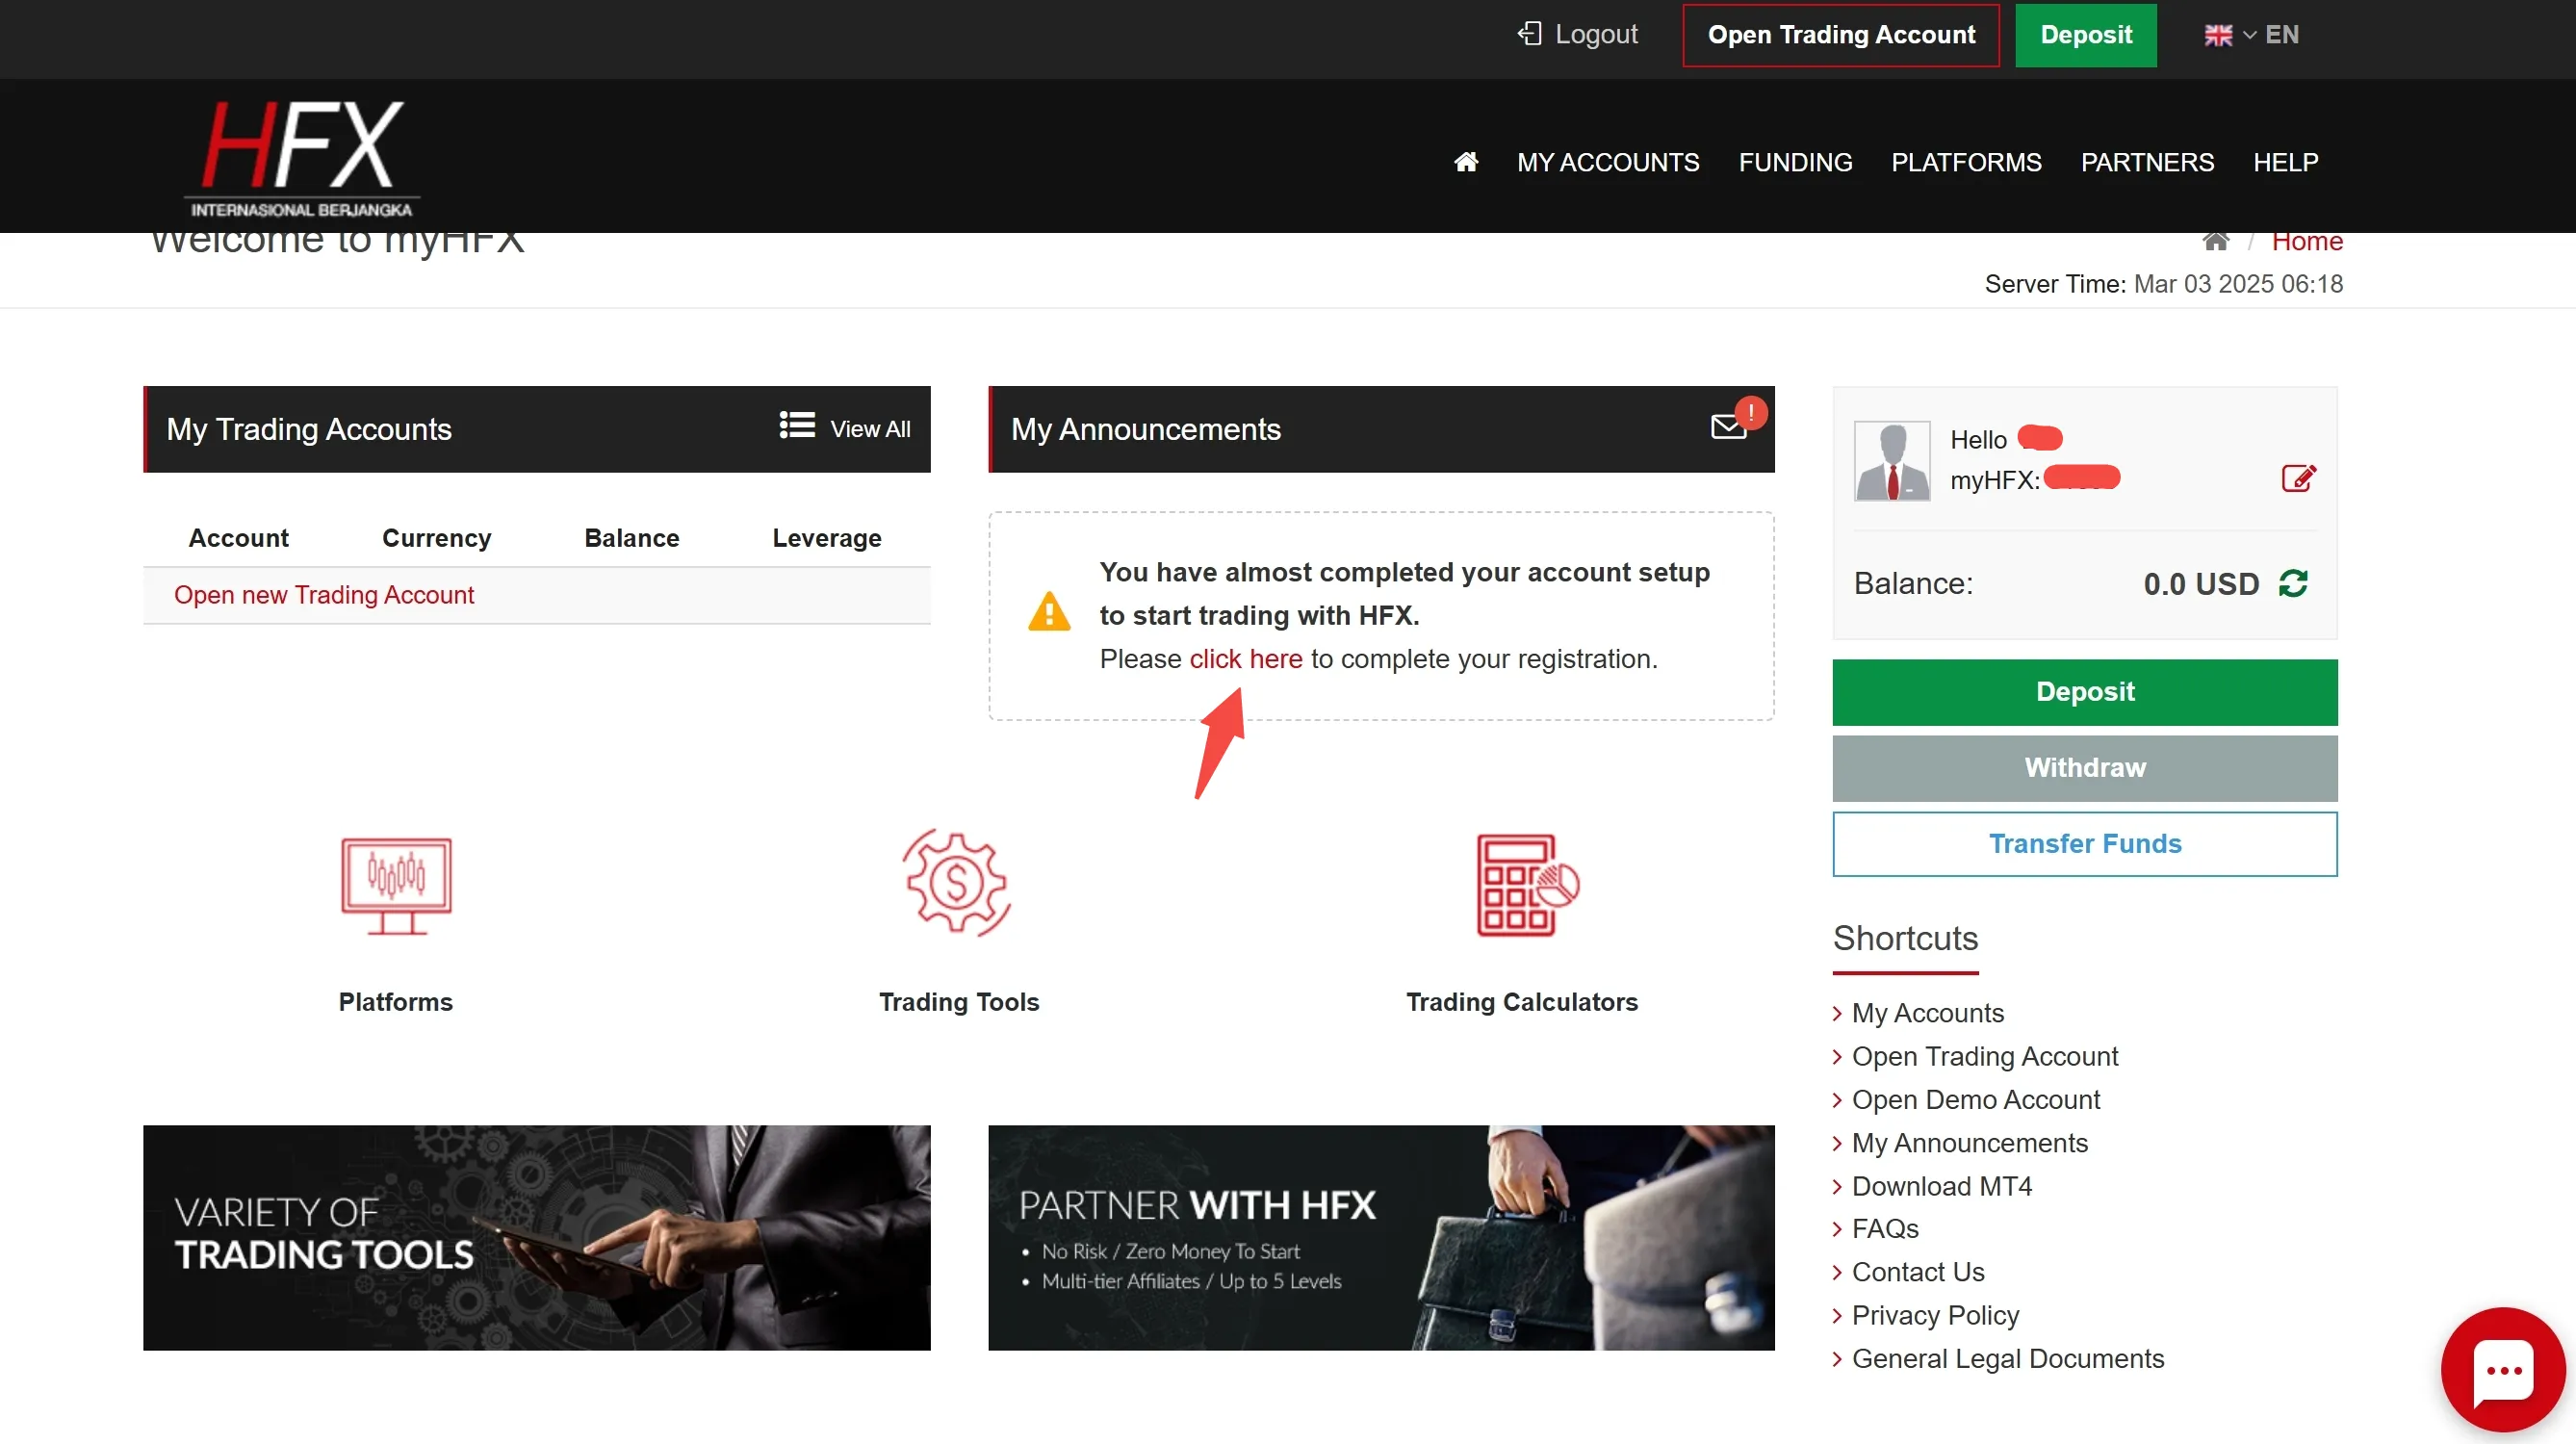
Task: Open the Privacy Policy shortcut
Action: (1934, 1315)
